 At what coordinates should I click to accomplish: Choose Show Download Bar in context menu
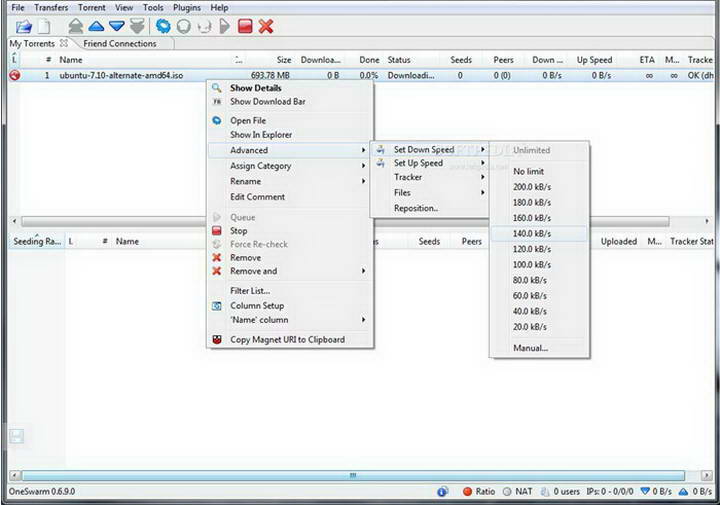[x=291, y=101]
